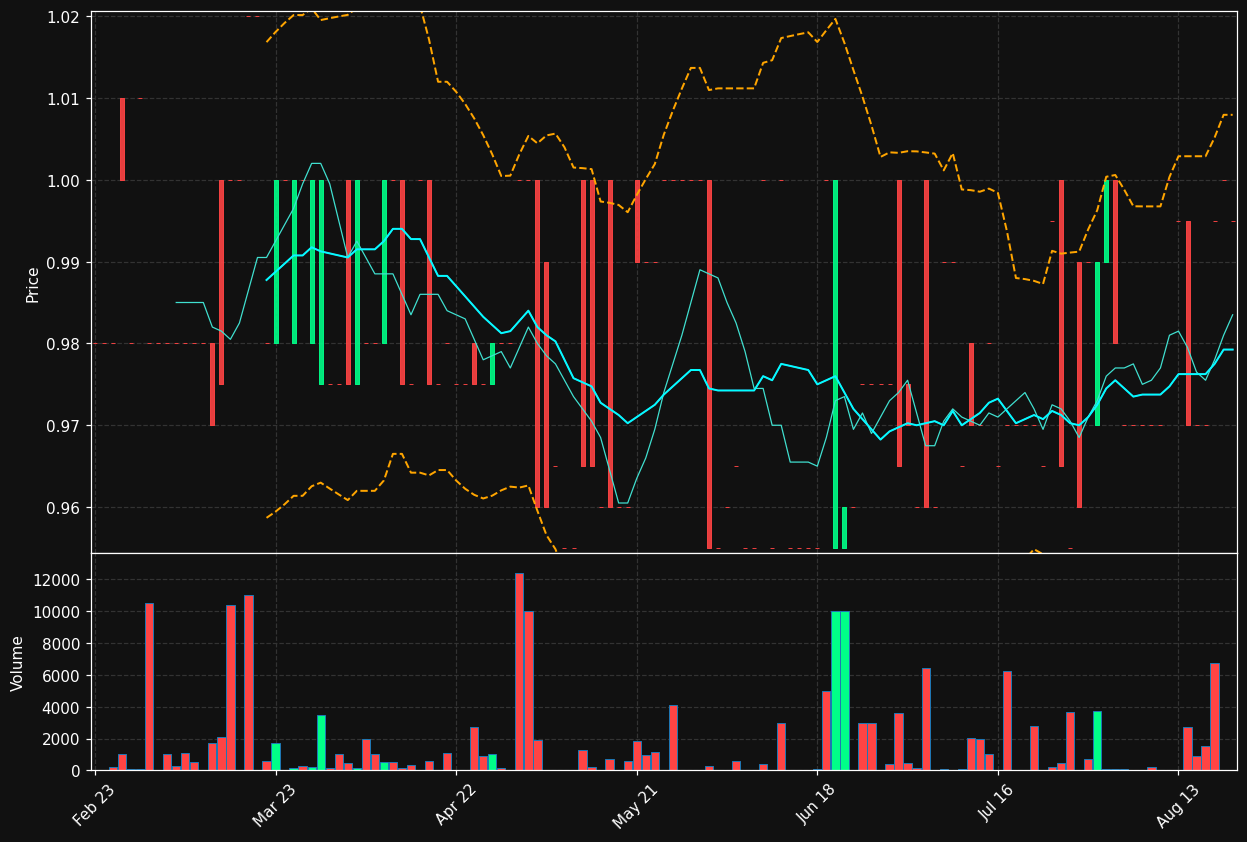Click the 2000 volume tick label

click(x=62, y=740)
